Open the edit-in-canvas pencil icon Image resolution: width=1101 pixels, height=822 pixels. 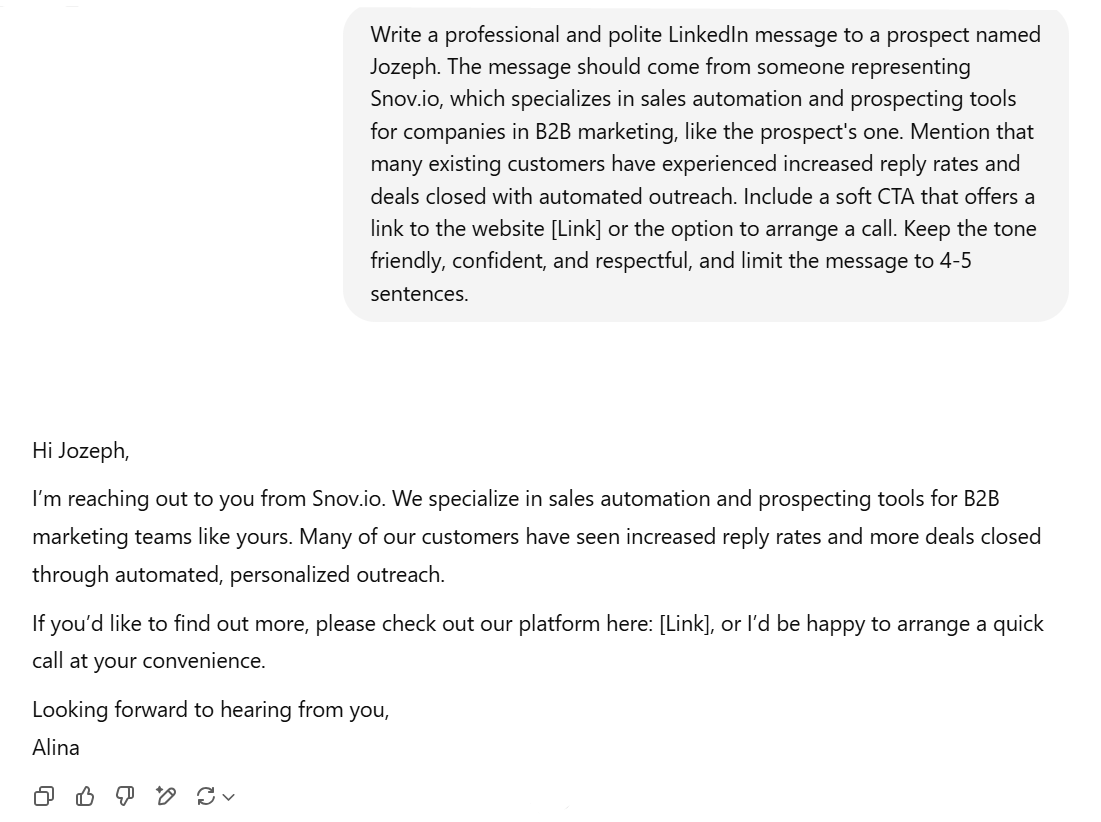click(x=166, y=796)
